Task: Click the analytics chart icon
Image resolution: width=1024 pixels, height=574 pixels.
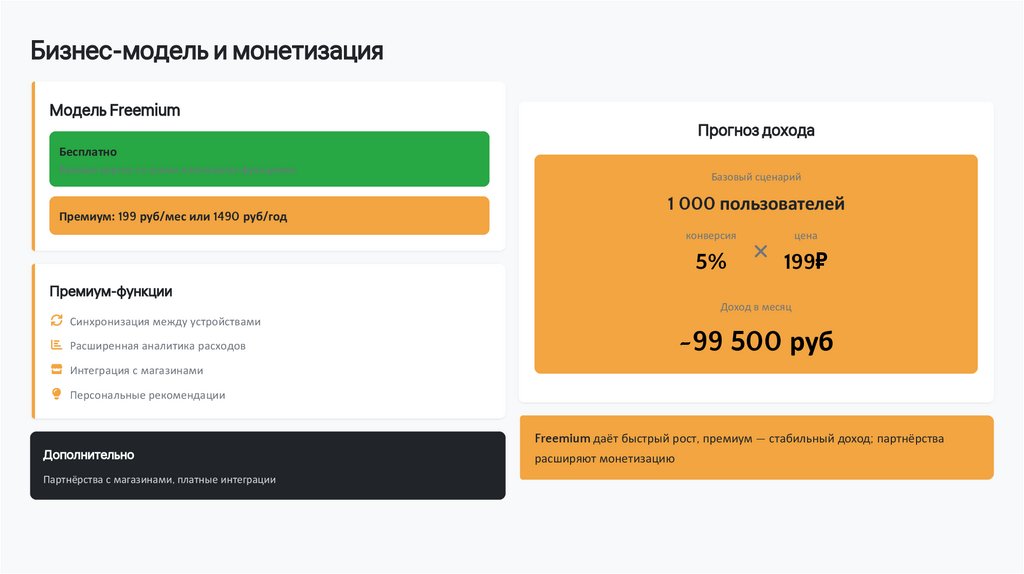Action: pyautogui.click(x=56, y=345)
